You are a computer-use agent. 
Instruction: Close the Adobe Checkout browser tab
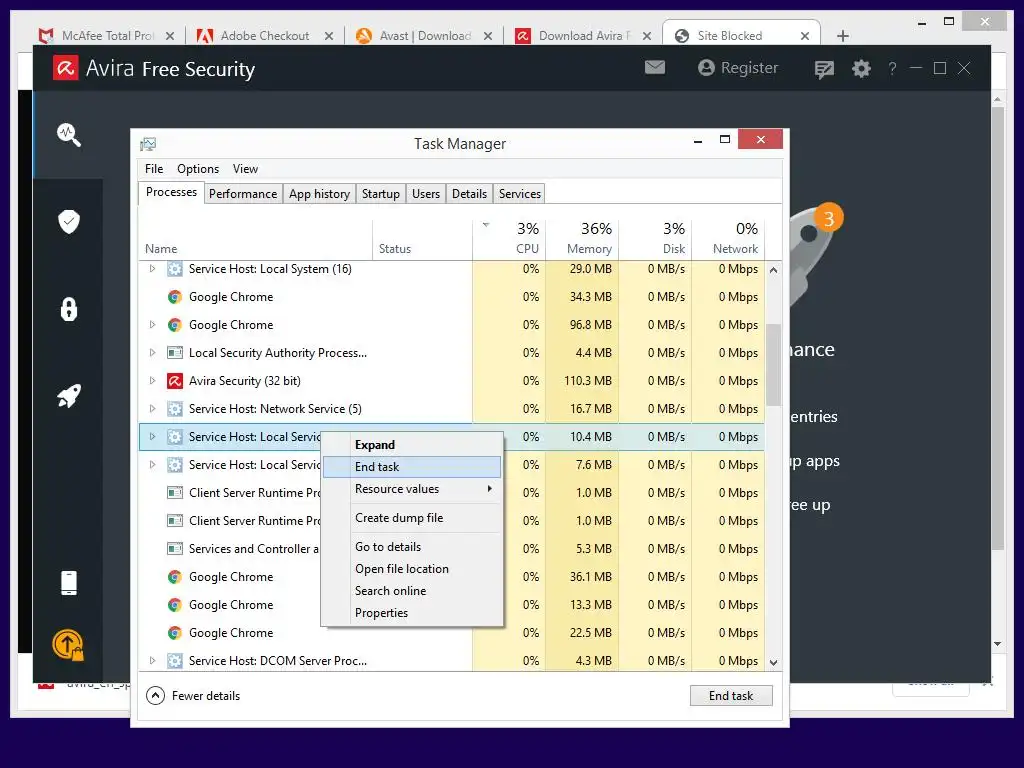pyautogui.click(x=329, y=36)
